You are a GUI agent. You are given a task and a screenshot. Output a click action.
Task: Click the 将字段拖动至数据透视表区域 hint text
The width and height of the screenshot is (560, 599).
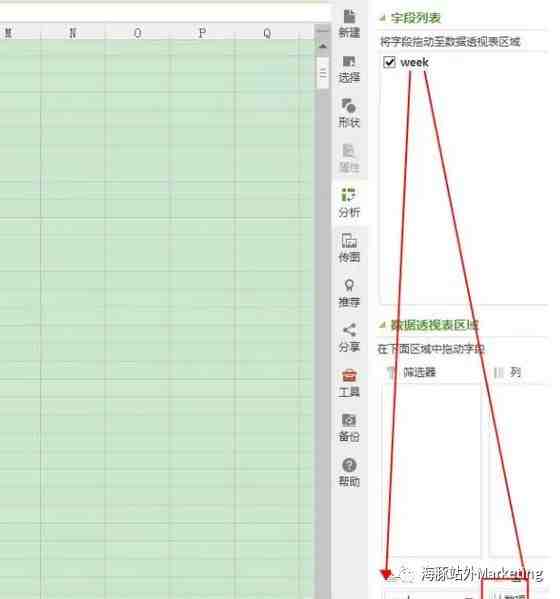(450, 42)
